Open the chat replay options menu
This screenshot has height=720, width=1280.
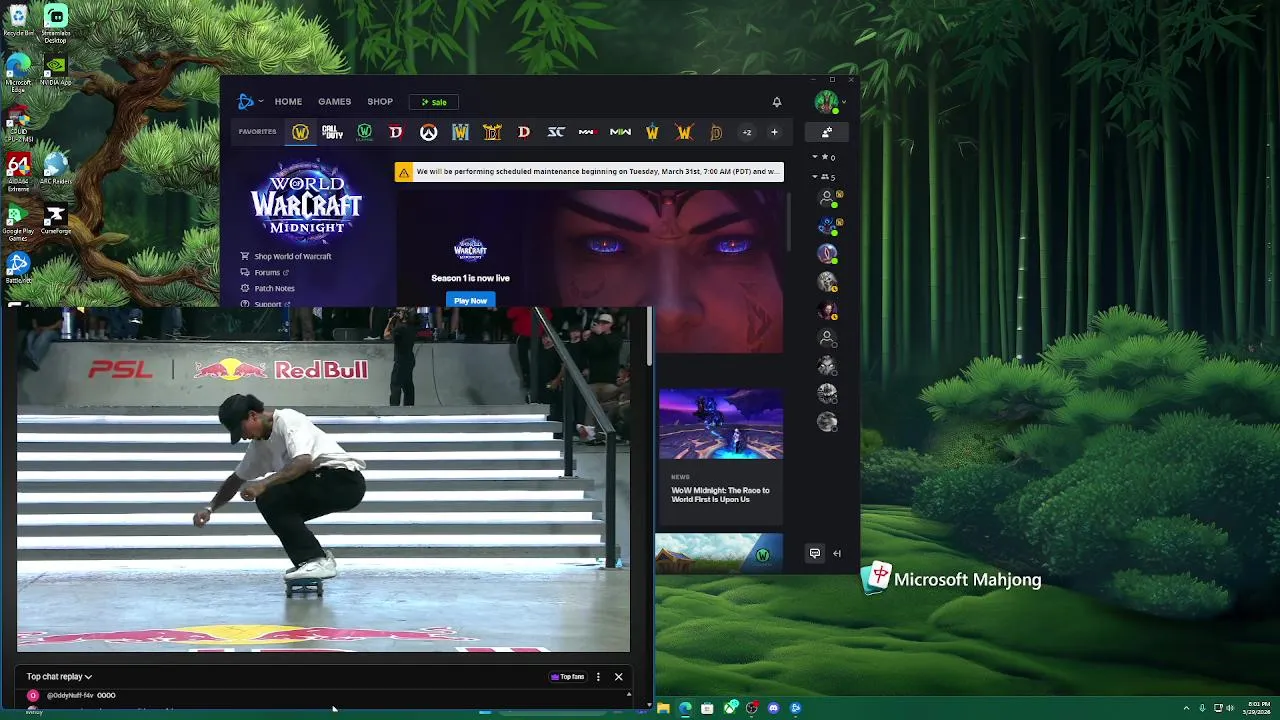coord(598,677)
